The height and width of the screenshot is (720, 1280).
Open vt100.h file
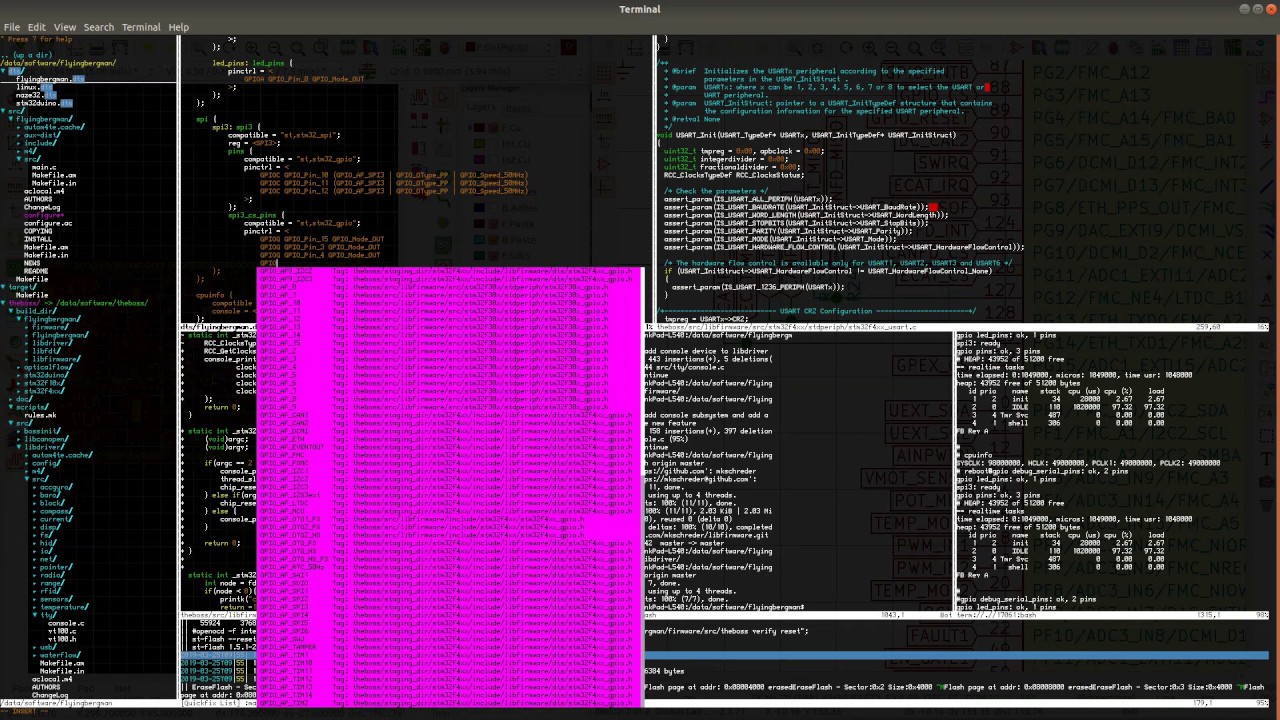pos(62,639)
